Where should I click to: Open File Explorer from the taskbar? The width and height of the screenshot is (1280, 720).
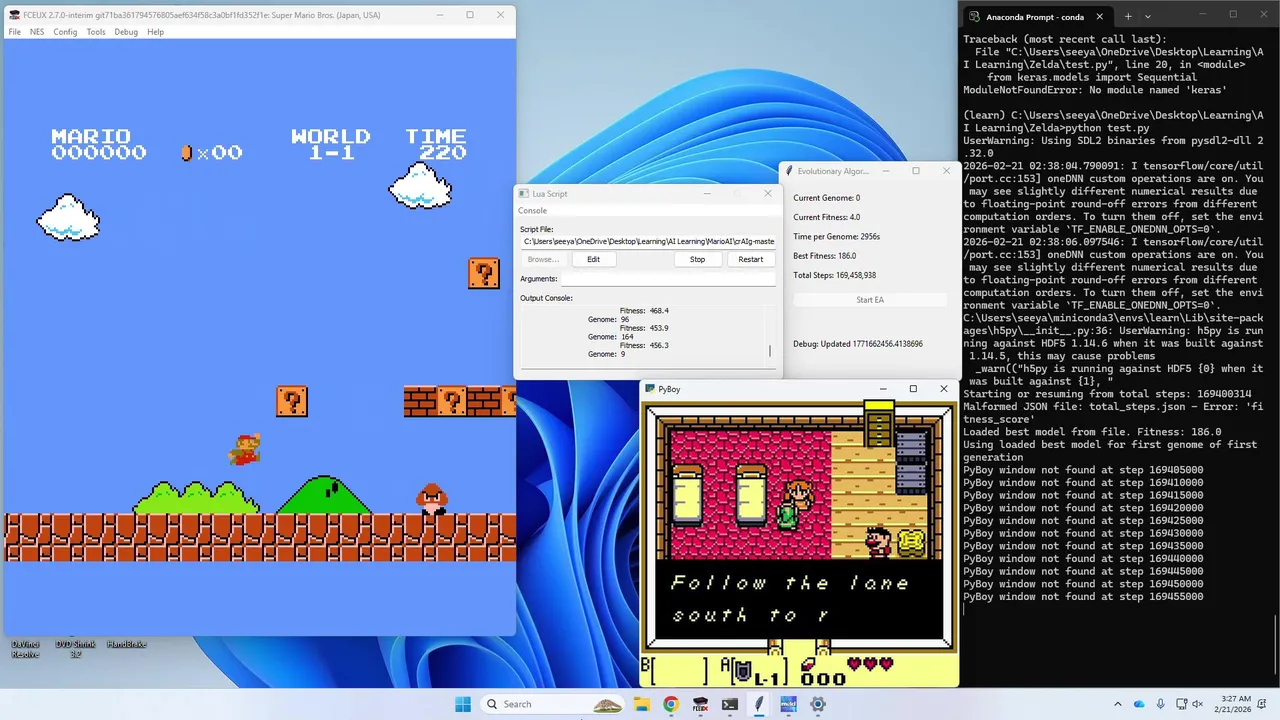click(643, 704)
